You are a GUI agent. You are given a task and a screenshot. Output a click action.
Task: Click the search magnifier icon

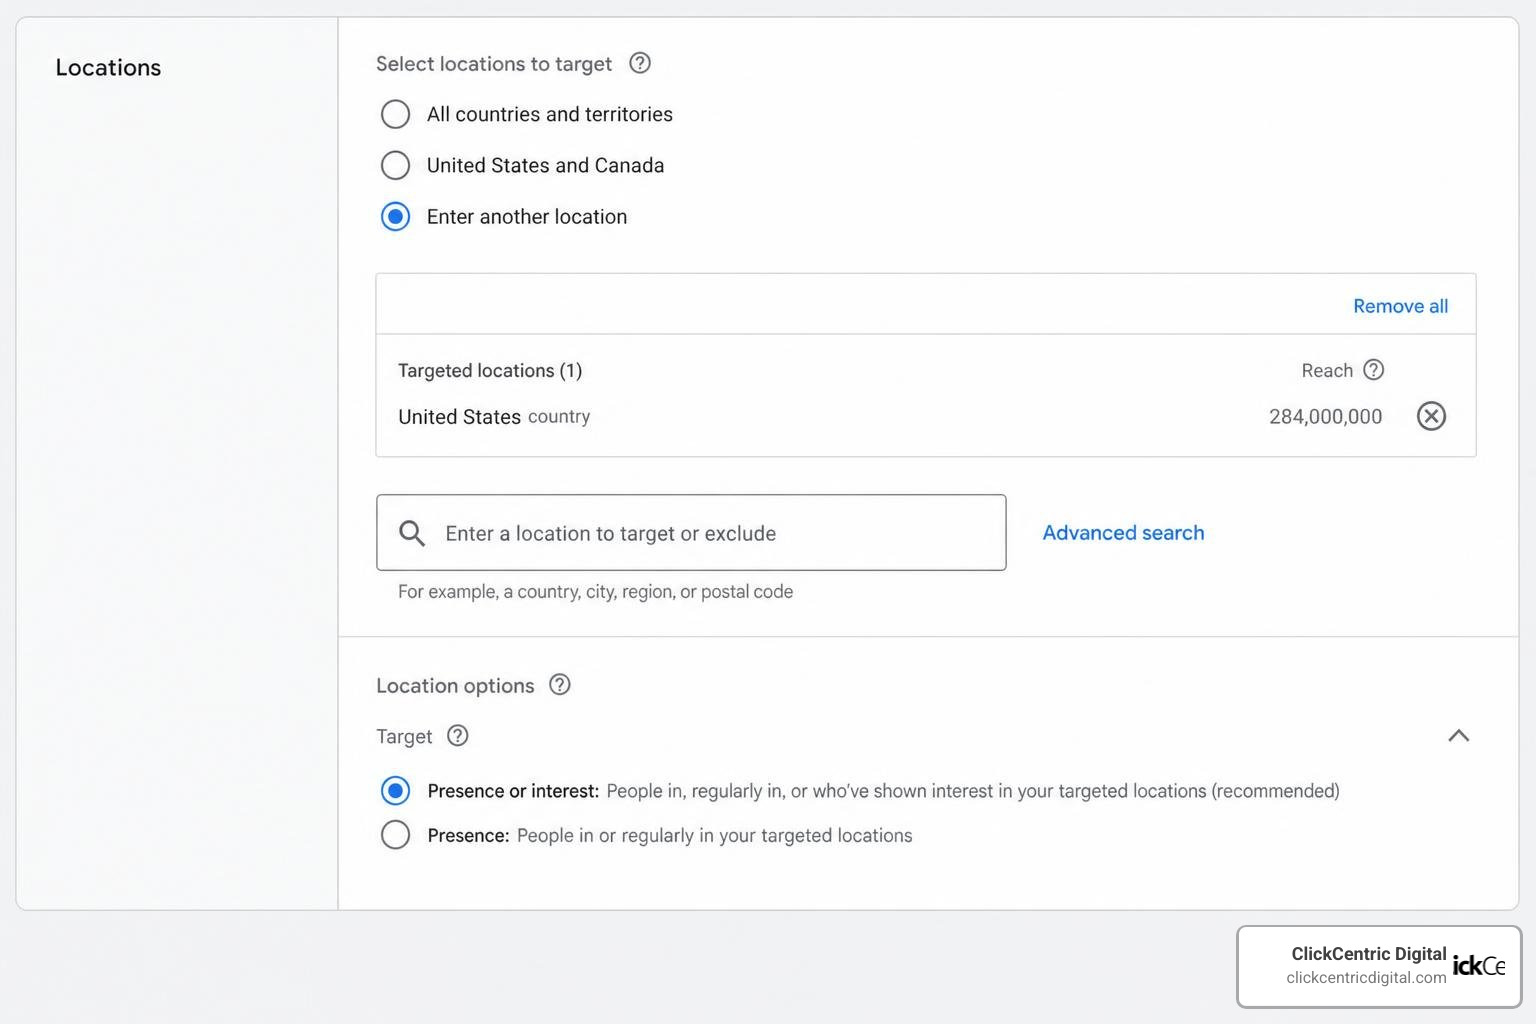tap(412, 533)
